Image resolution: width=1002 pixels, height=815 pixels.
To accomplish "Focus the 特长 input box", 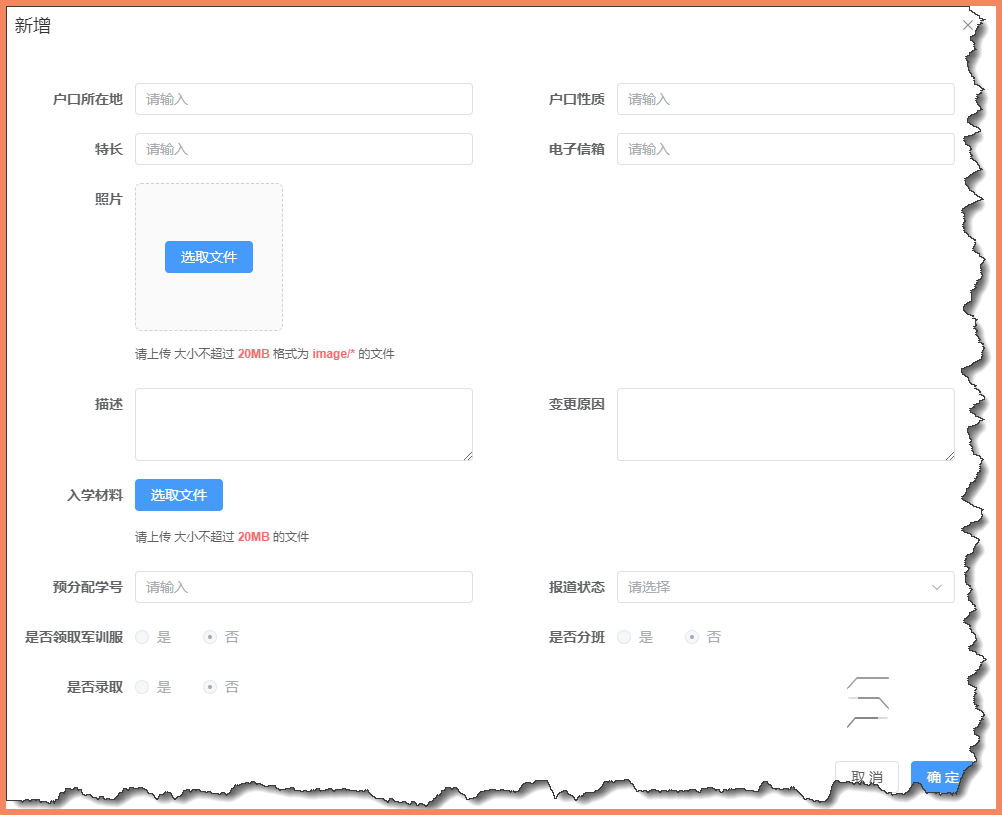I will pos(303,148).
